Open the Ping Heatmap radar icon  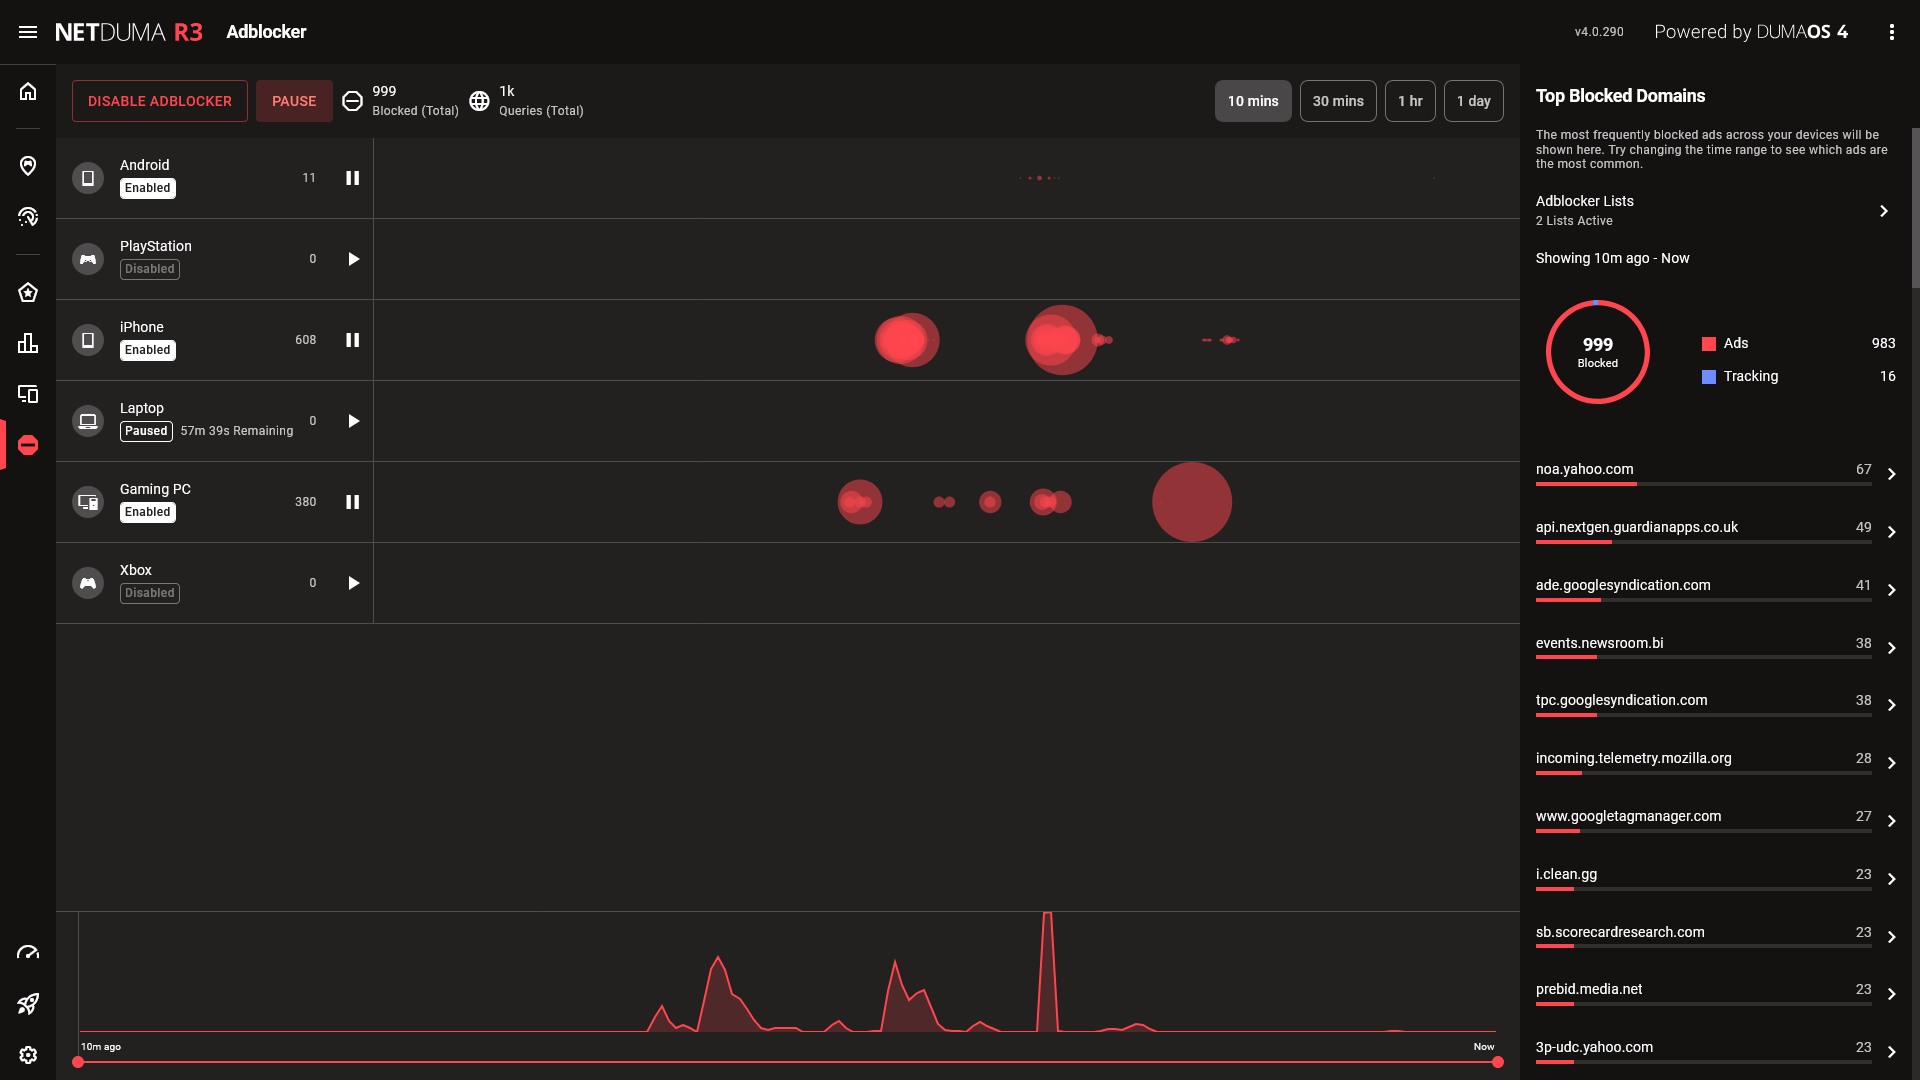pos(28,217)
